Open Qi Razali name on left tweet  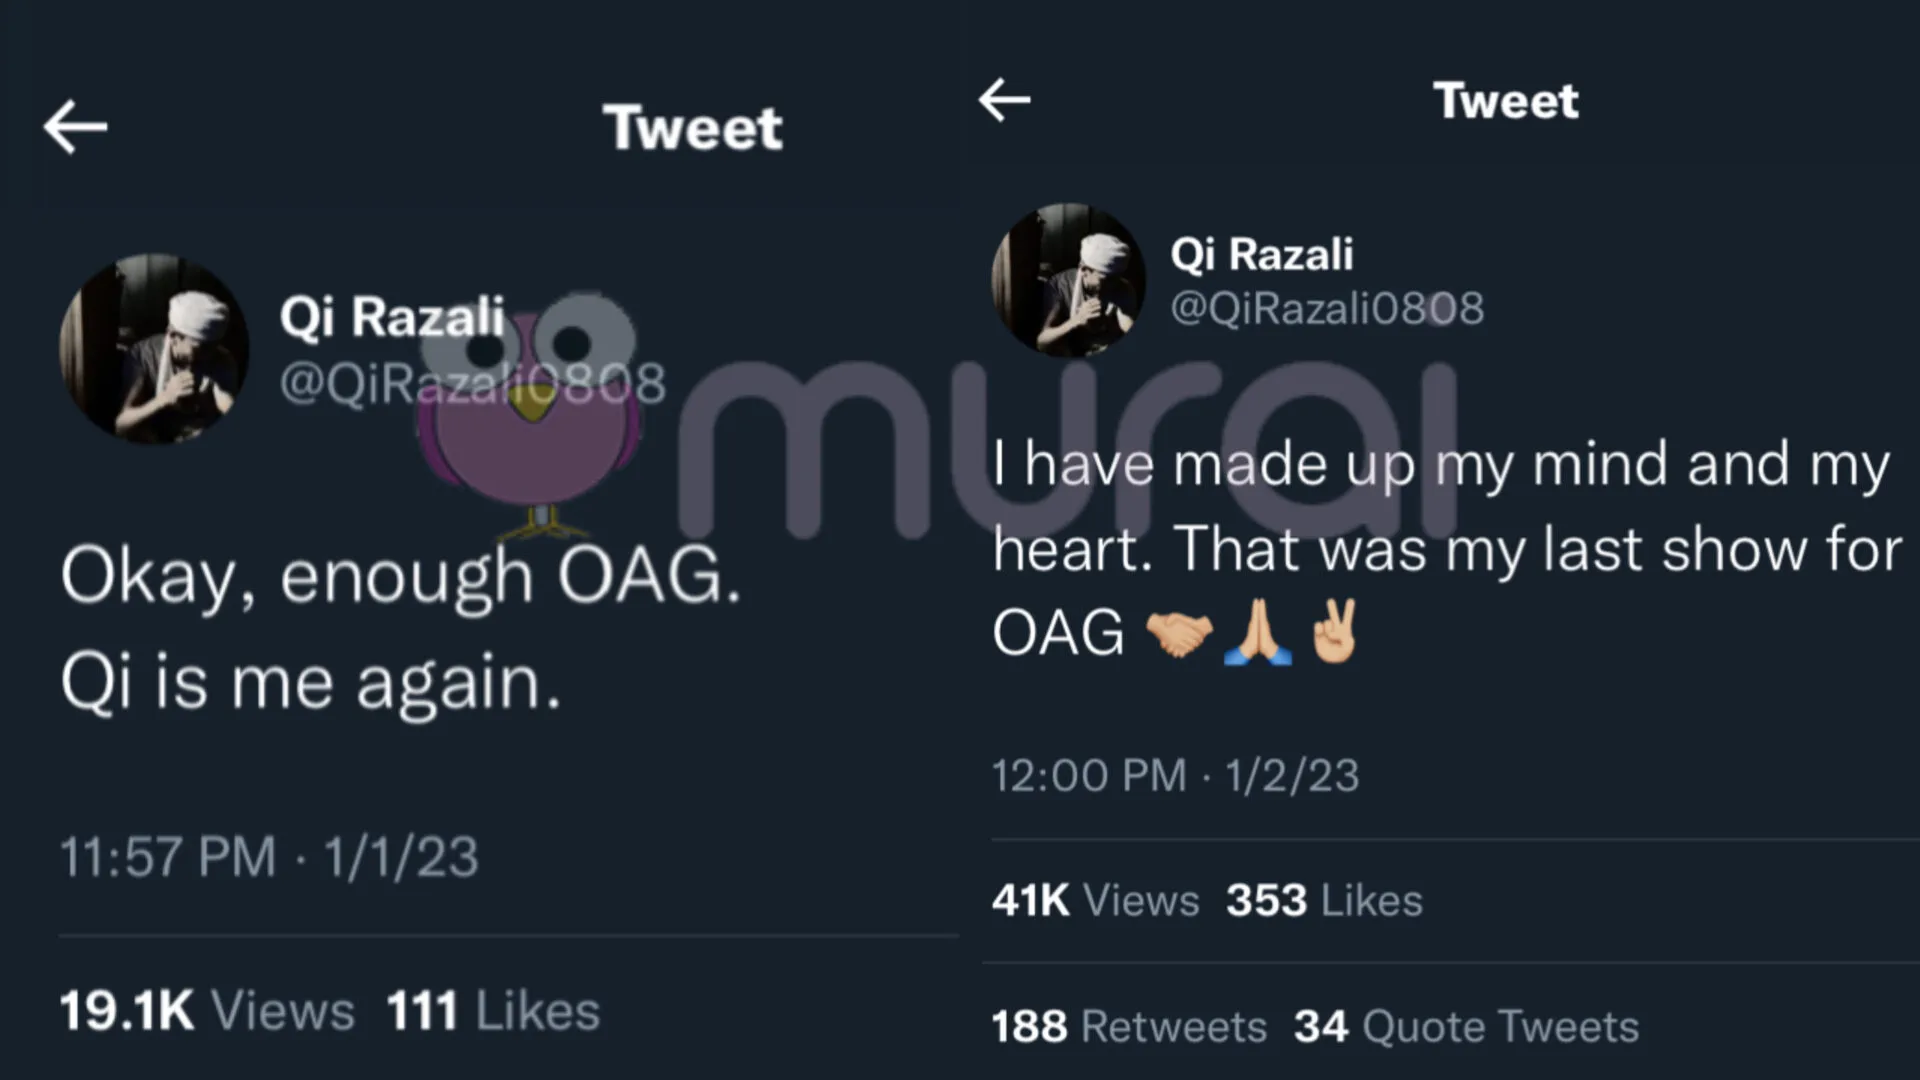pyautogui.click(x=392, y=317)
